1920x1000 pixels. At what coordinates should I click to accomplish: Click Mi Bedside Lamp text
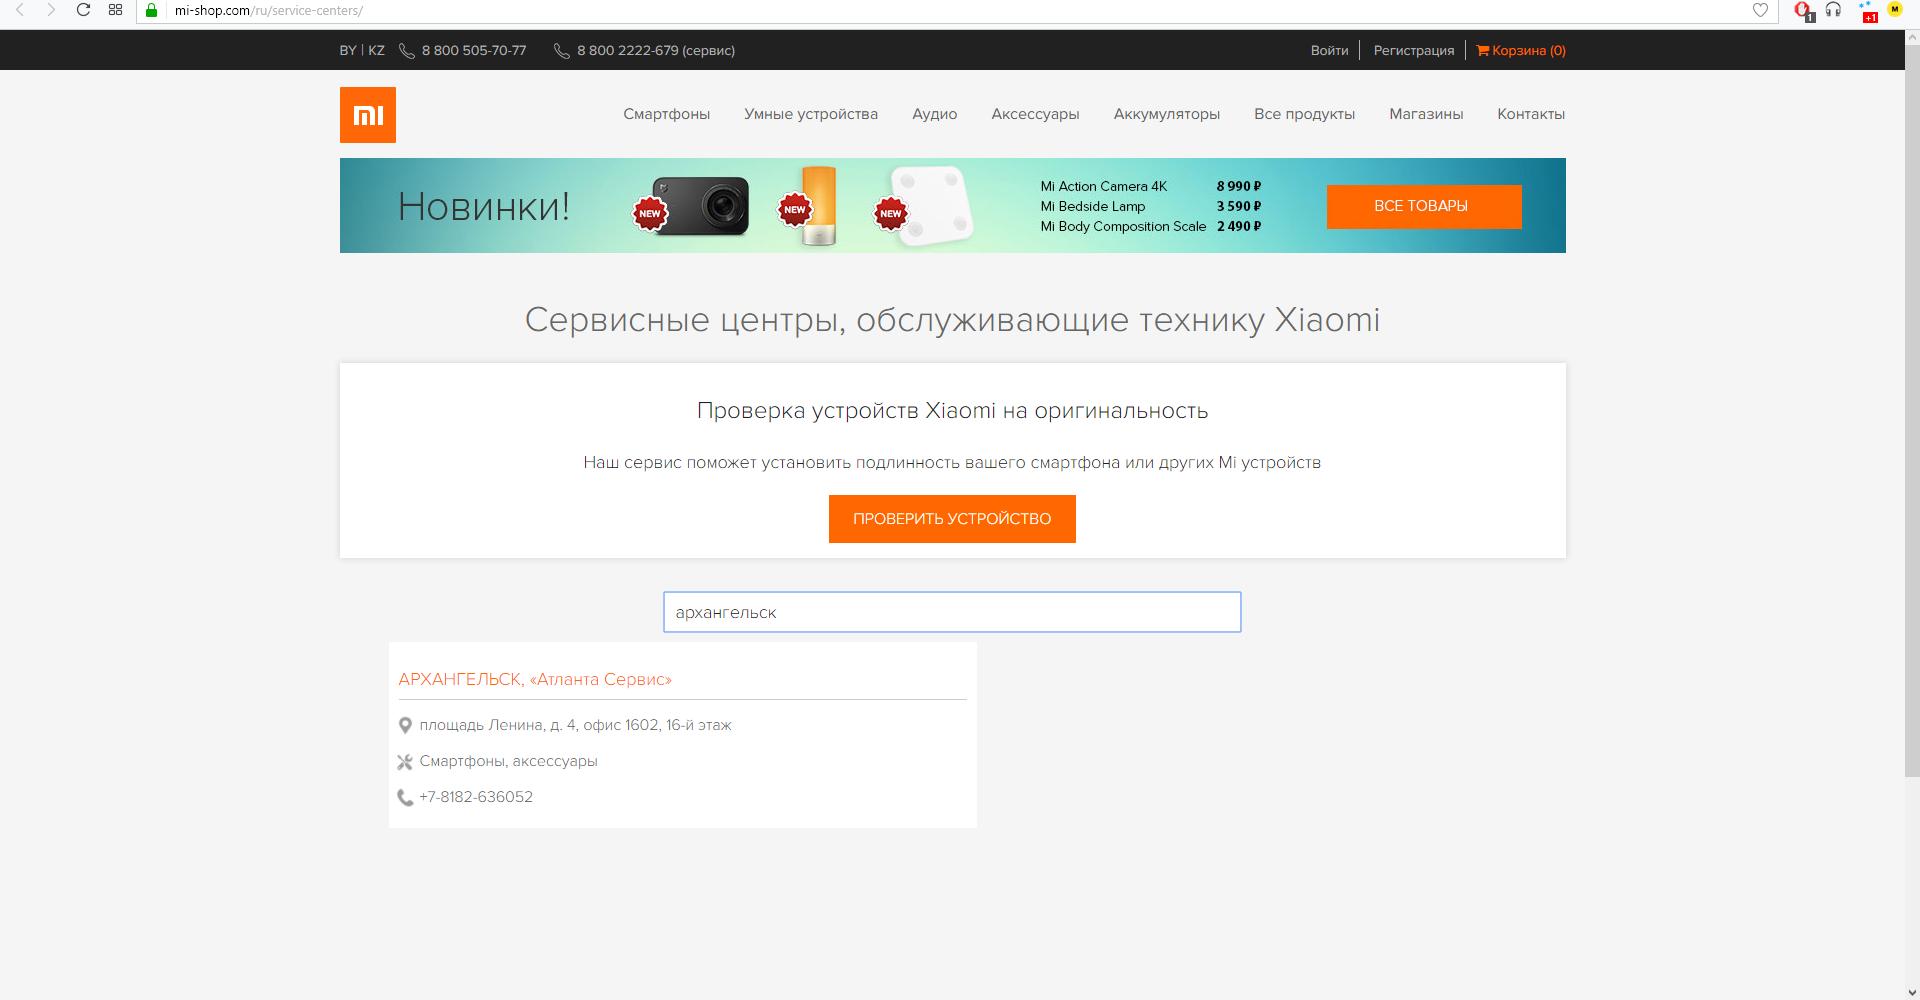1093,206
